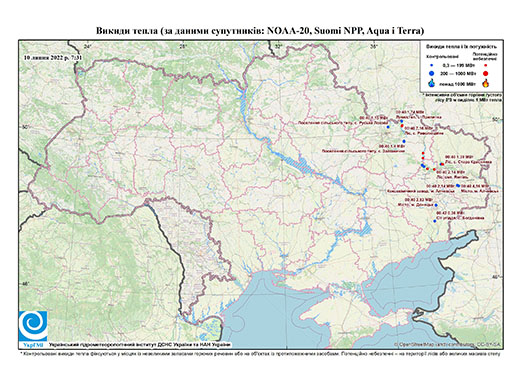Click the large blue circle legend marker

[x=432, y=73]
